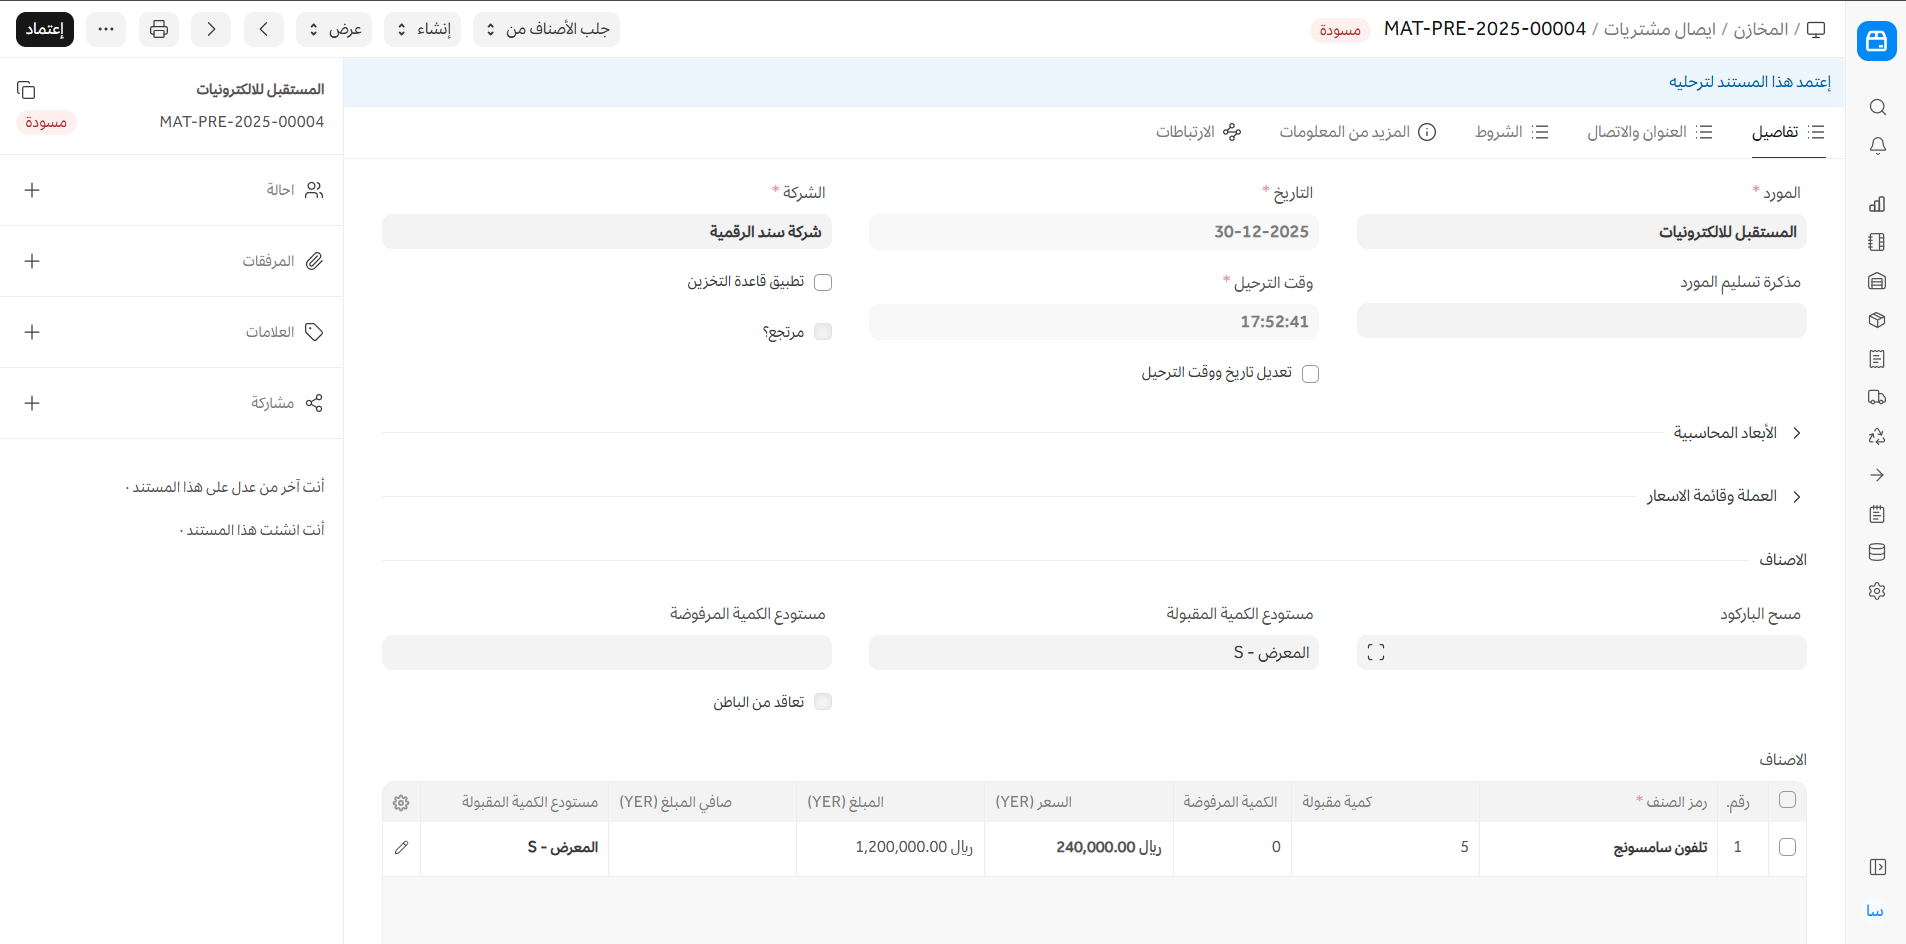
Task: Open the three-dots more options menu
Action: click(x=106, y=29)
